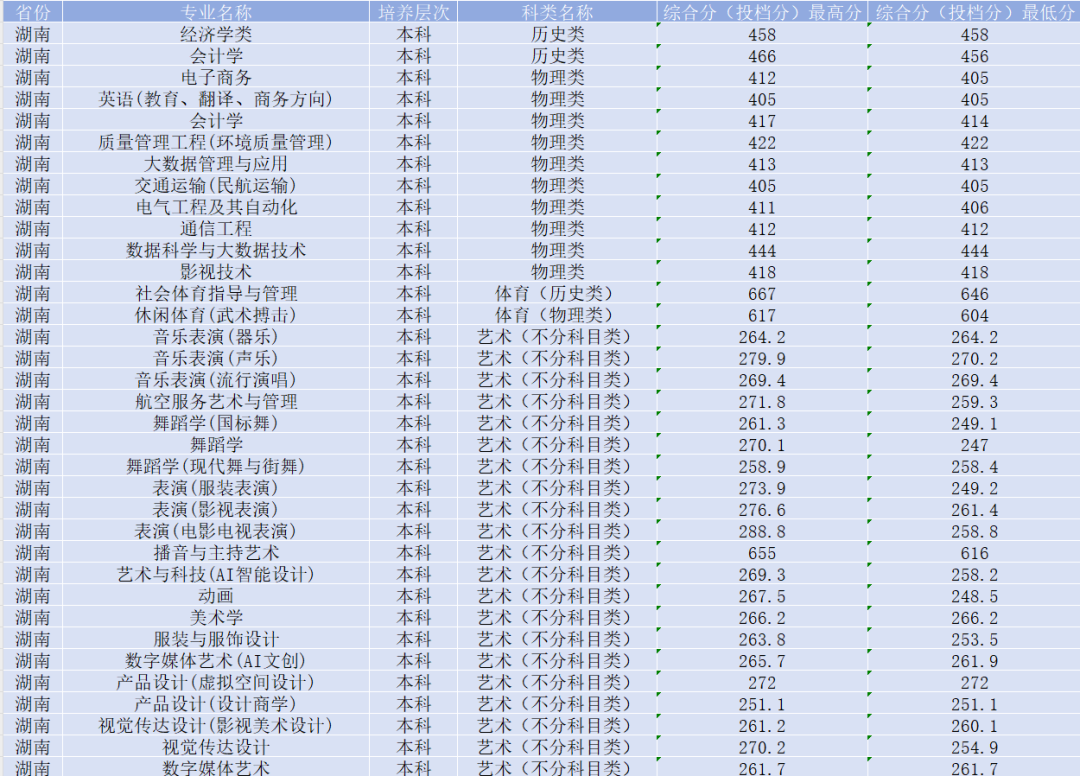Click the 音乐表演(流行演唱) cell
The width and height of the screenshot is (1080, 776).
pyautogui.click(x=216, y=379)
